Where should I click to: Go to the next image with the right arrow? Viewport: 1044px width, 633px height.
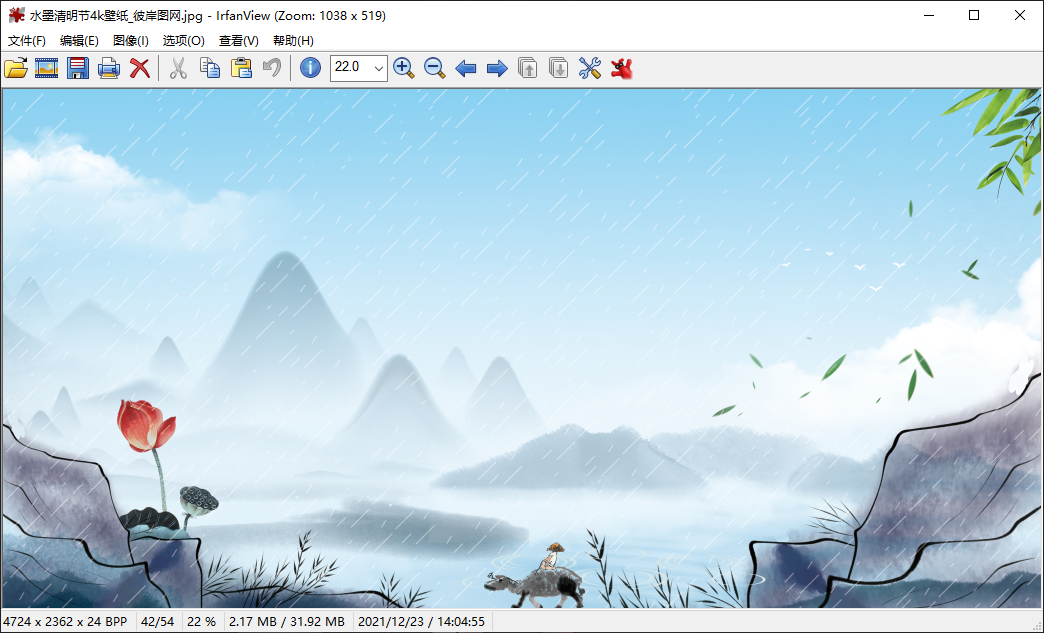[497, 68]
